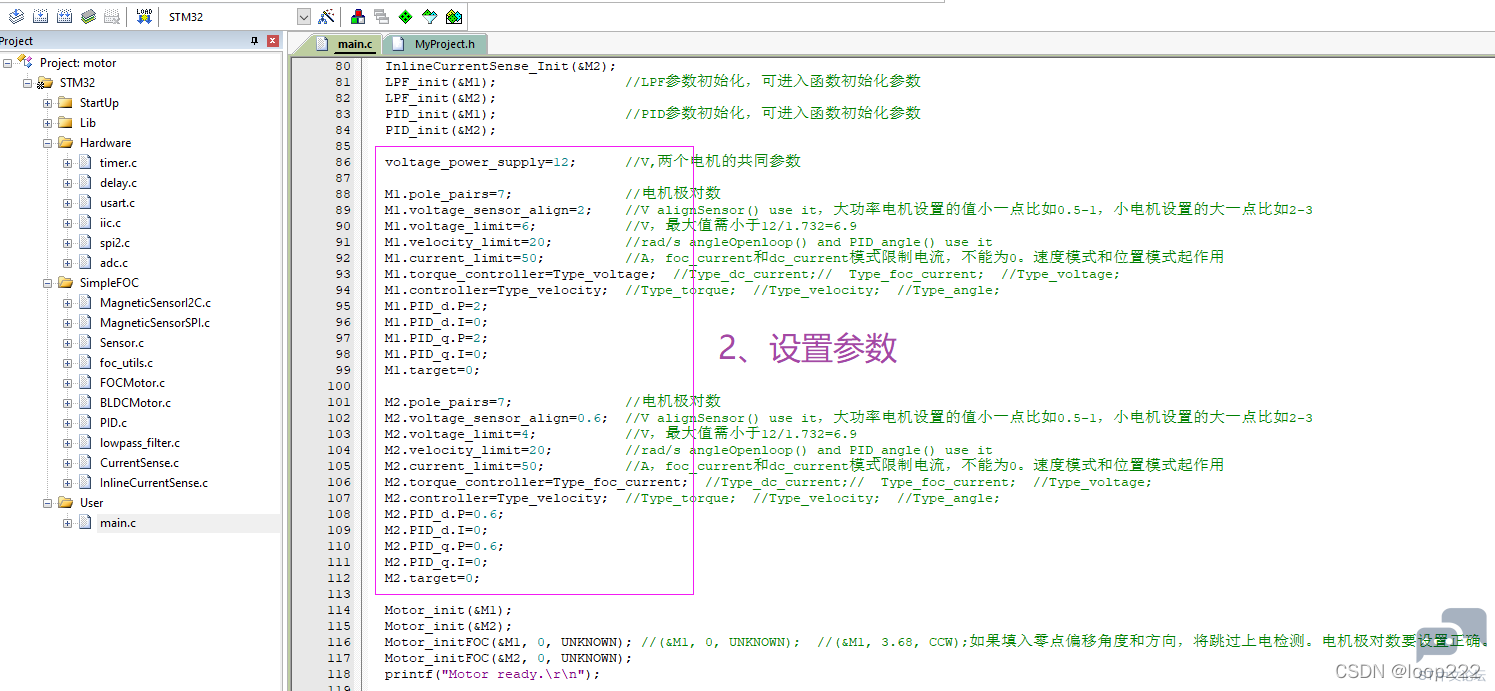Click the Stop build icon
1495x691 pixels.
(112, 16)
